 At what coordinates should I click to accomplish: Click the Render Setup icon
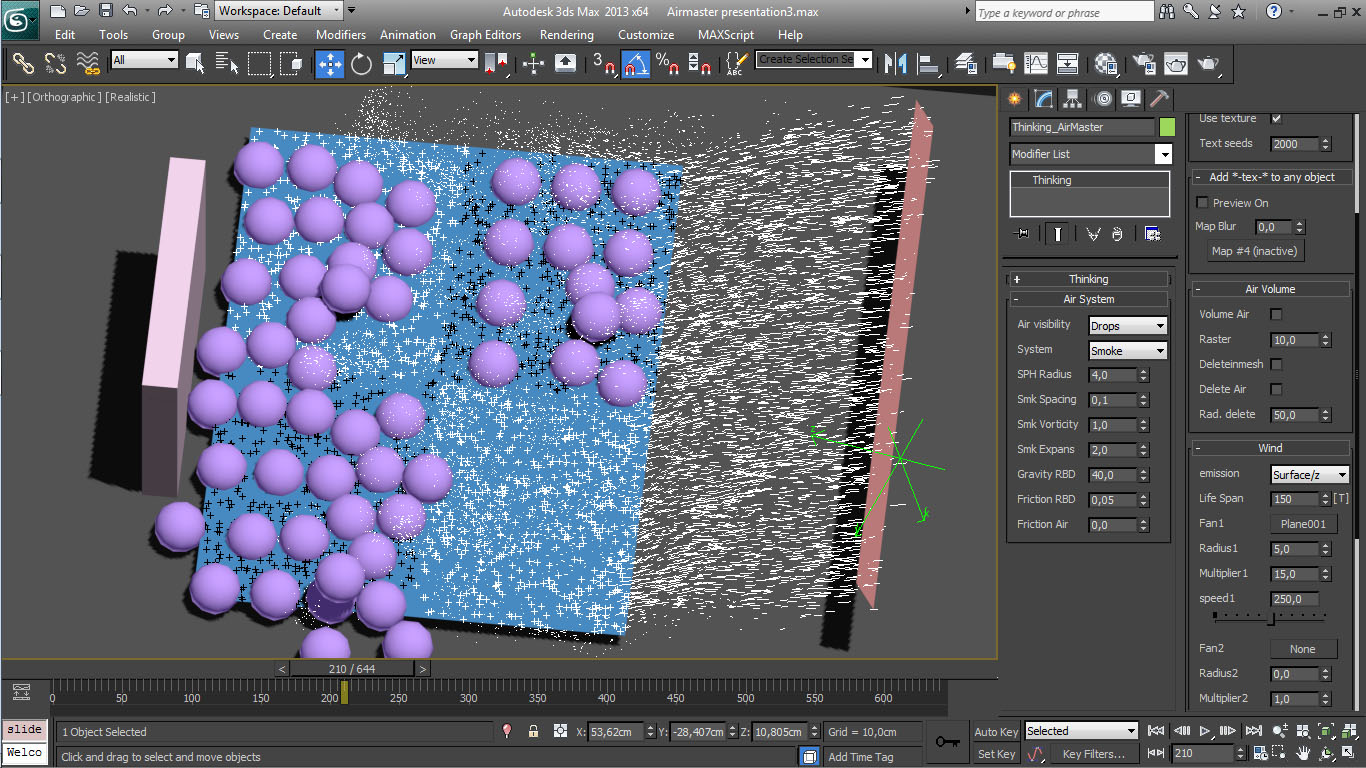click(1143, 64)
